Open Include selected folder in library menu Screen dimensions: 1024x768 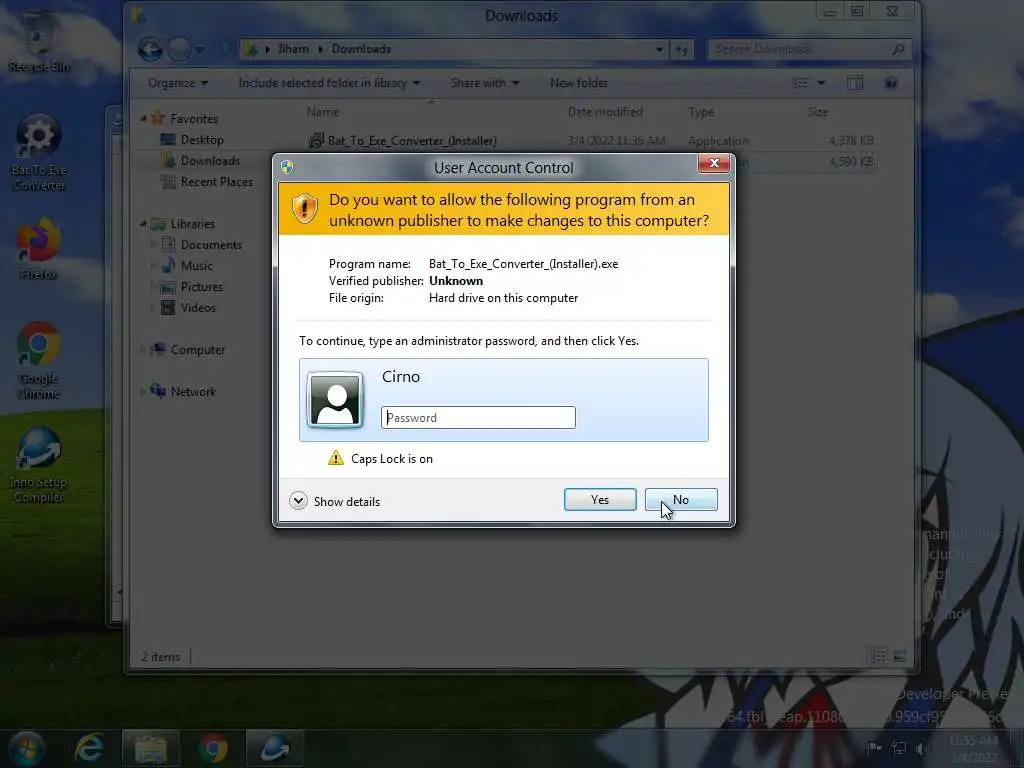pyautogui.click(x=329, y=83)
